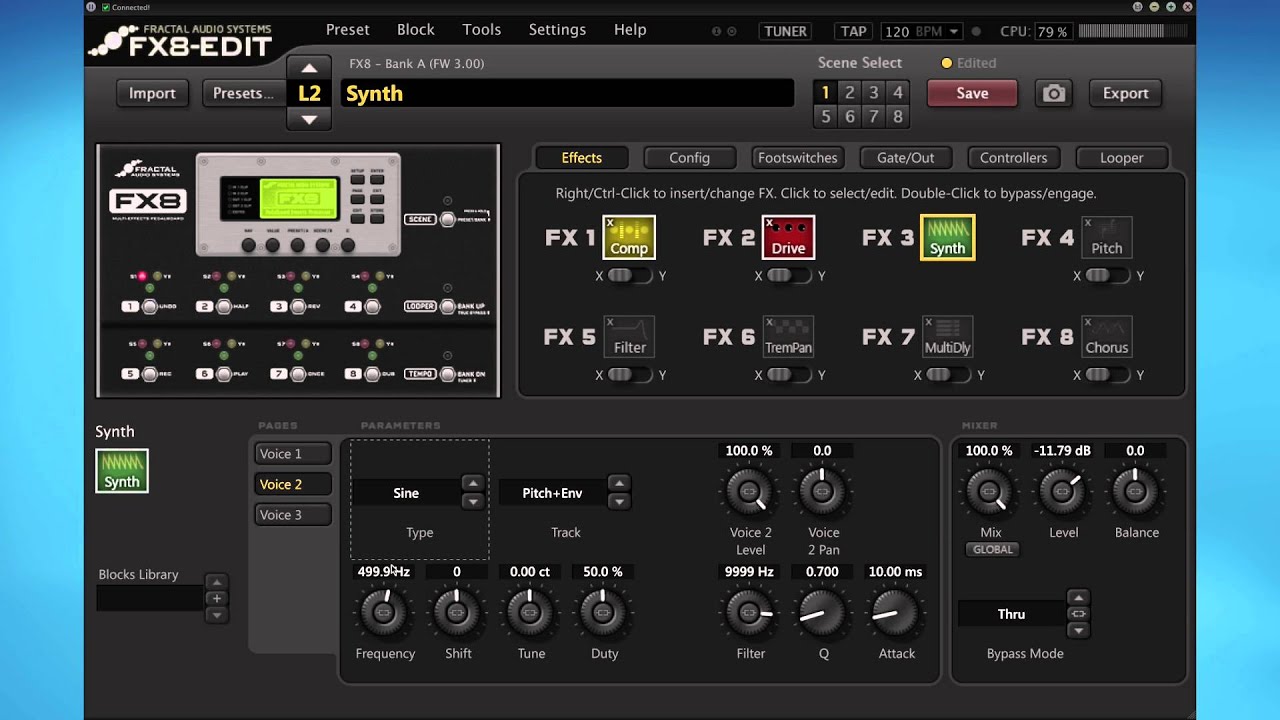Image resolution: width=1280 pixels, height=720 pixels.
Task: Click the Voice 2 Level knob
Action: tap(749, 491)
